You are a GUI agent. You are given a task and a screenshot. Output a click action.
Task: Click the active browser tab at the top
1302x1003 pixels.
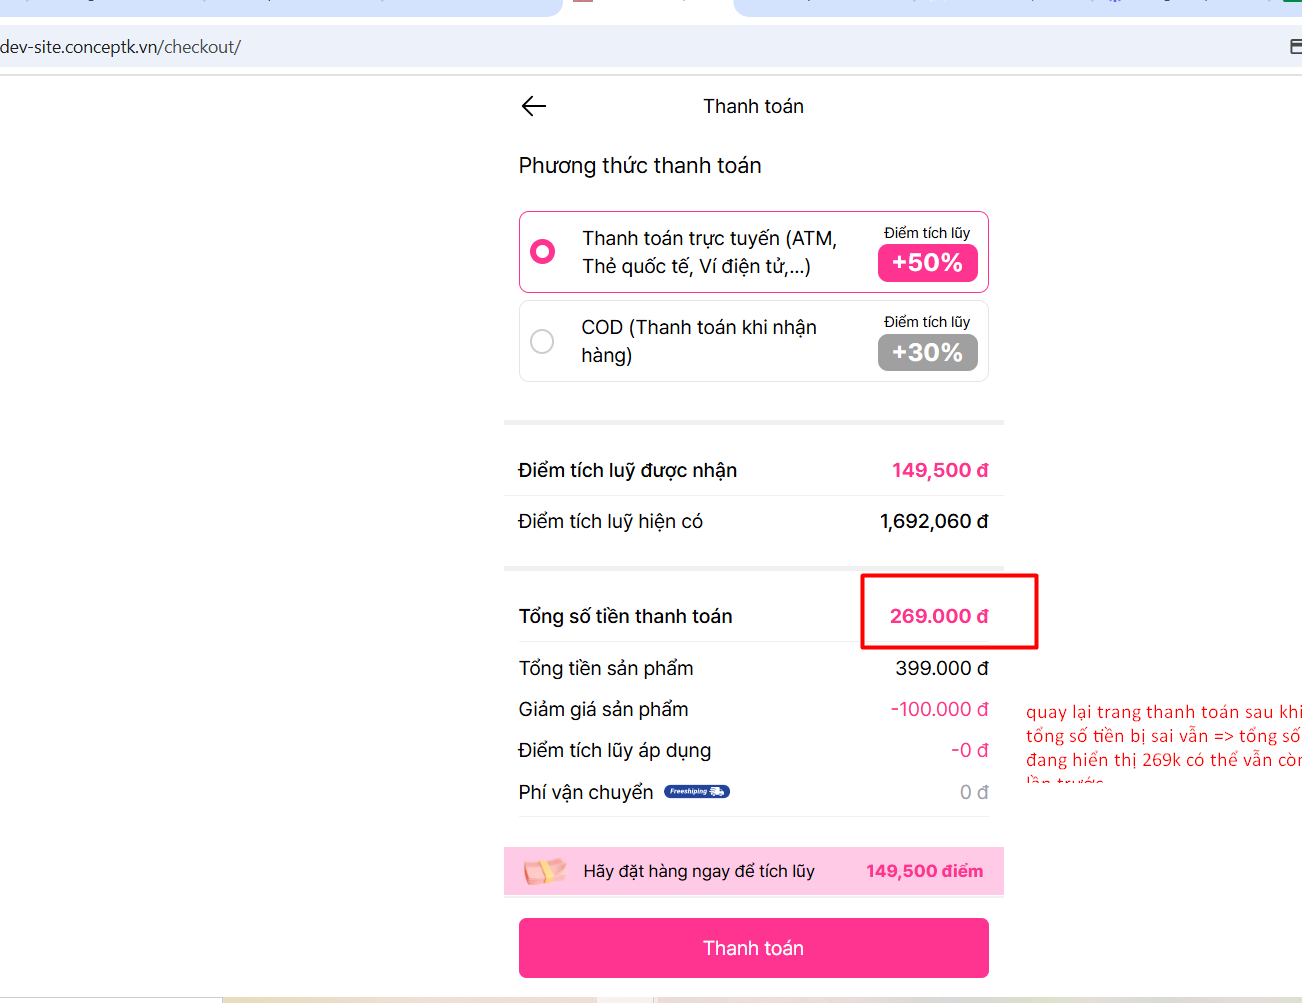point(648,7)
